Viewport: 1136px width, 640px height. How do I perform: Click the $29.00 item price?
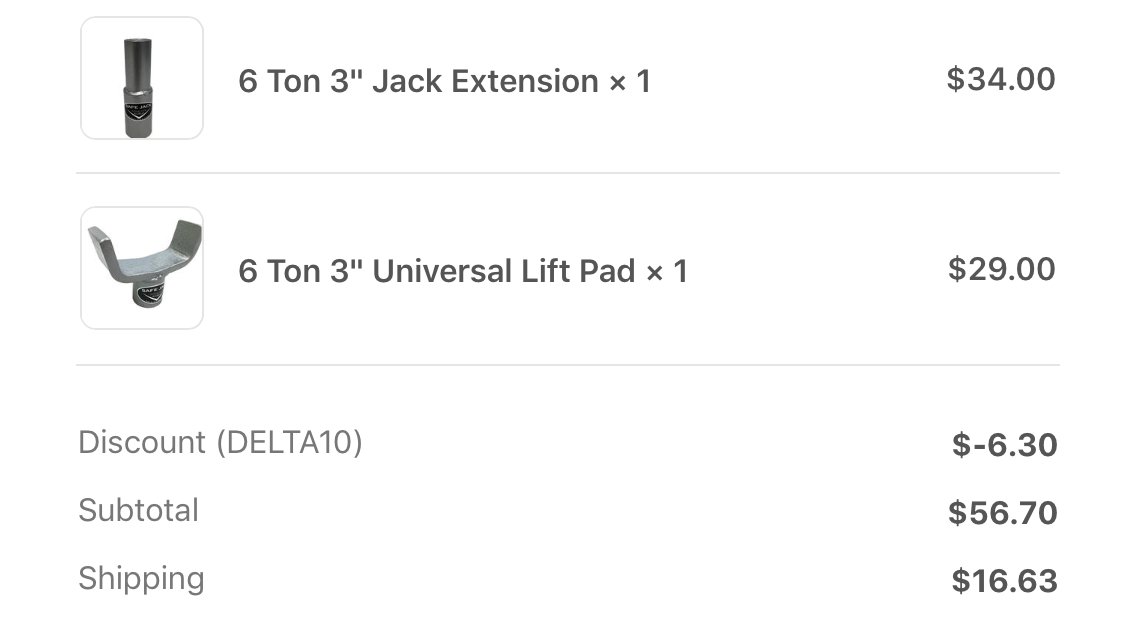click(x=1002, y=269)
